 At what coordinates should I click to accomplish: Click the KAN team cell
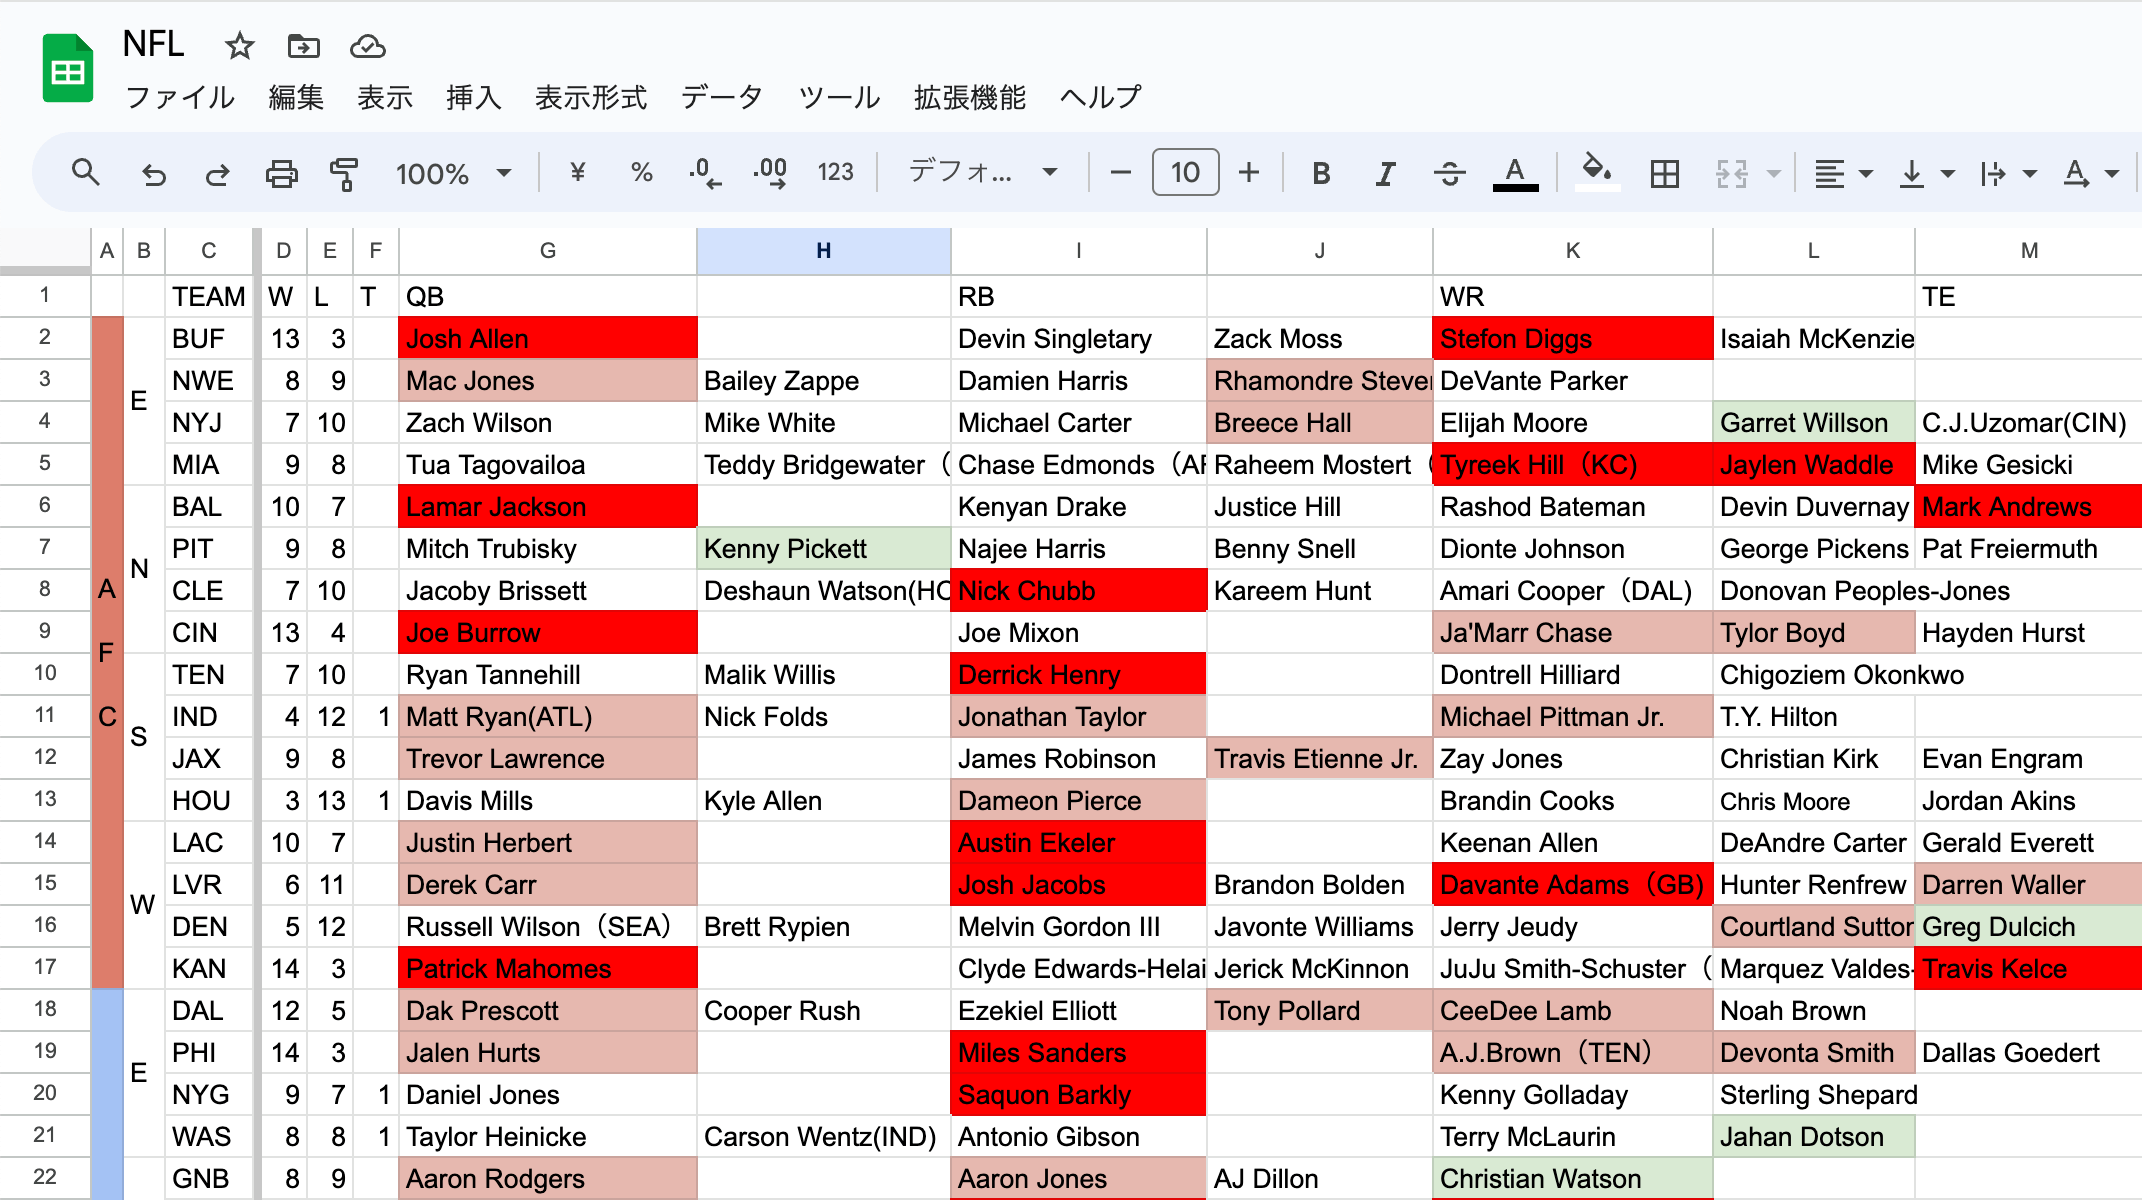tap(208, 969)
